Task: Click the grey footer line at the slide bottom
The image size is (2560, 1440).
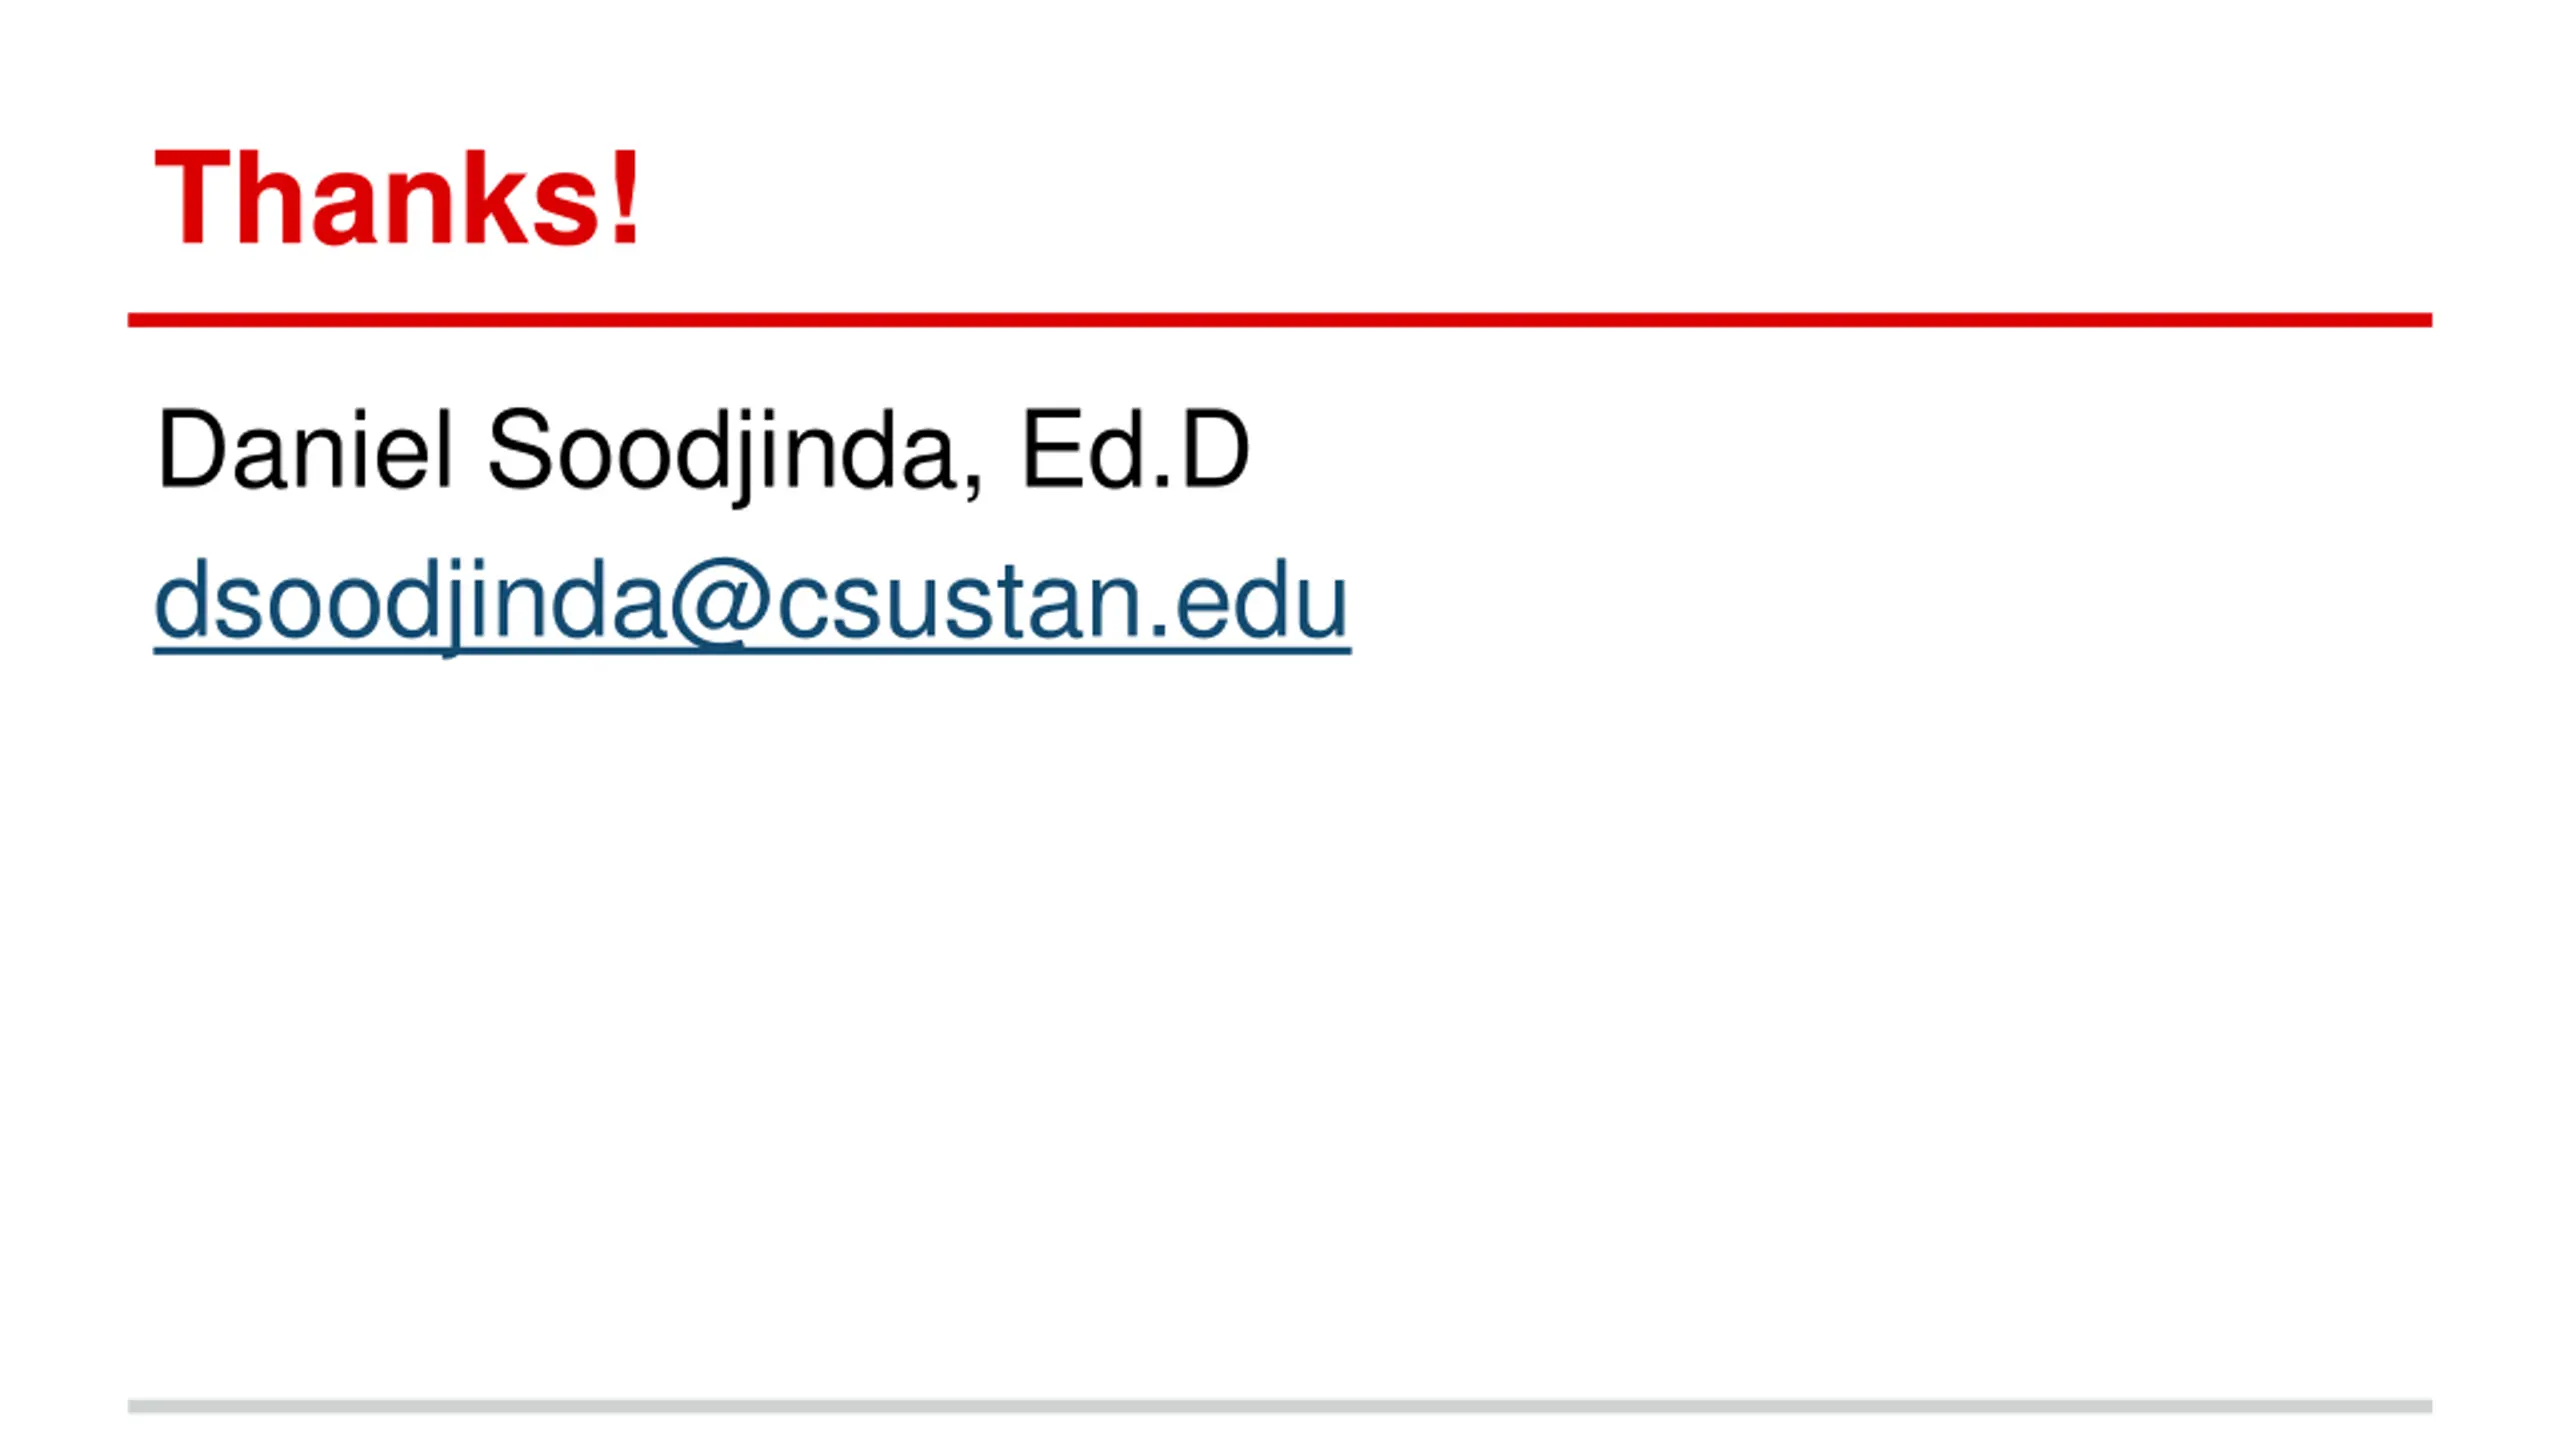Action: (1280, 1406)
